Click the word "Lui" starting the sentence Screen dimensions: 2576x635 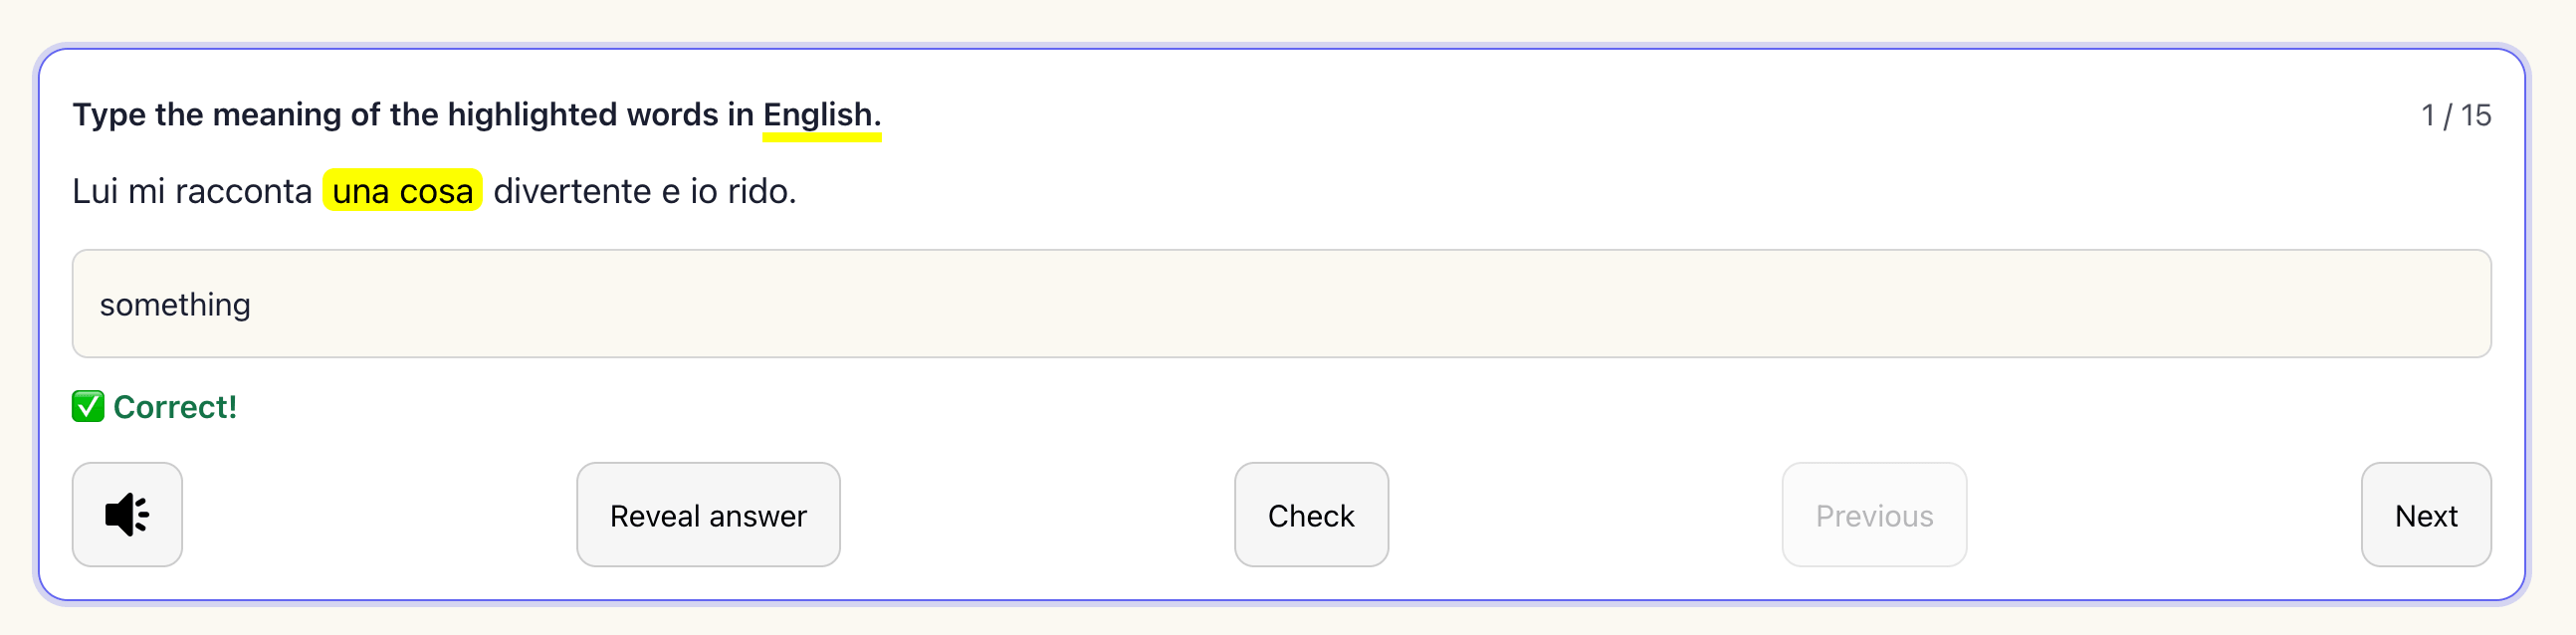point(95,191)
